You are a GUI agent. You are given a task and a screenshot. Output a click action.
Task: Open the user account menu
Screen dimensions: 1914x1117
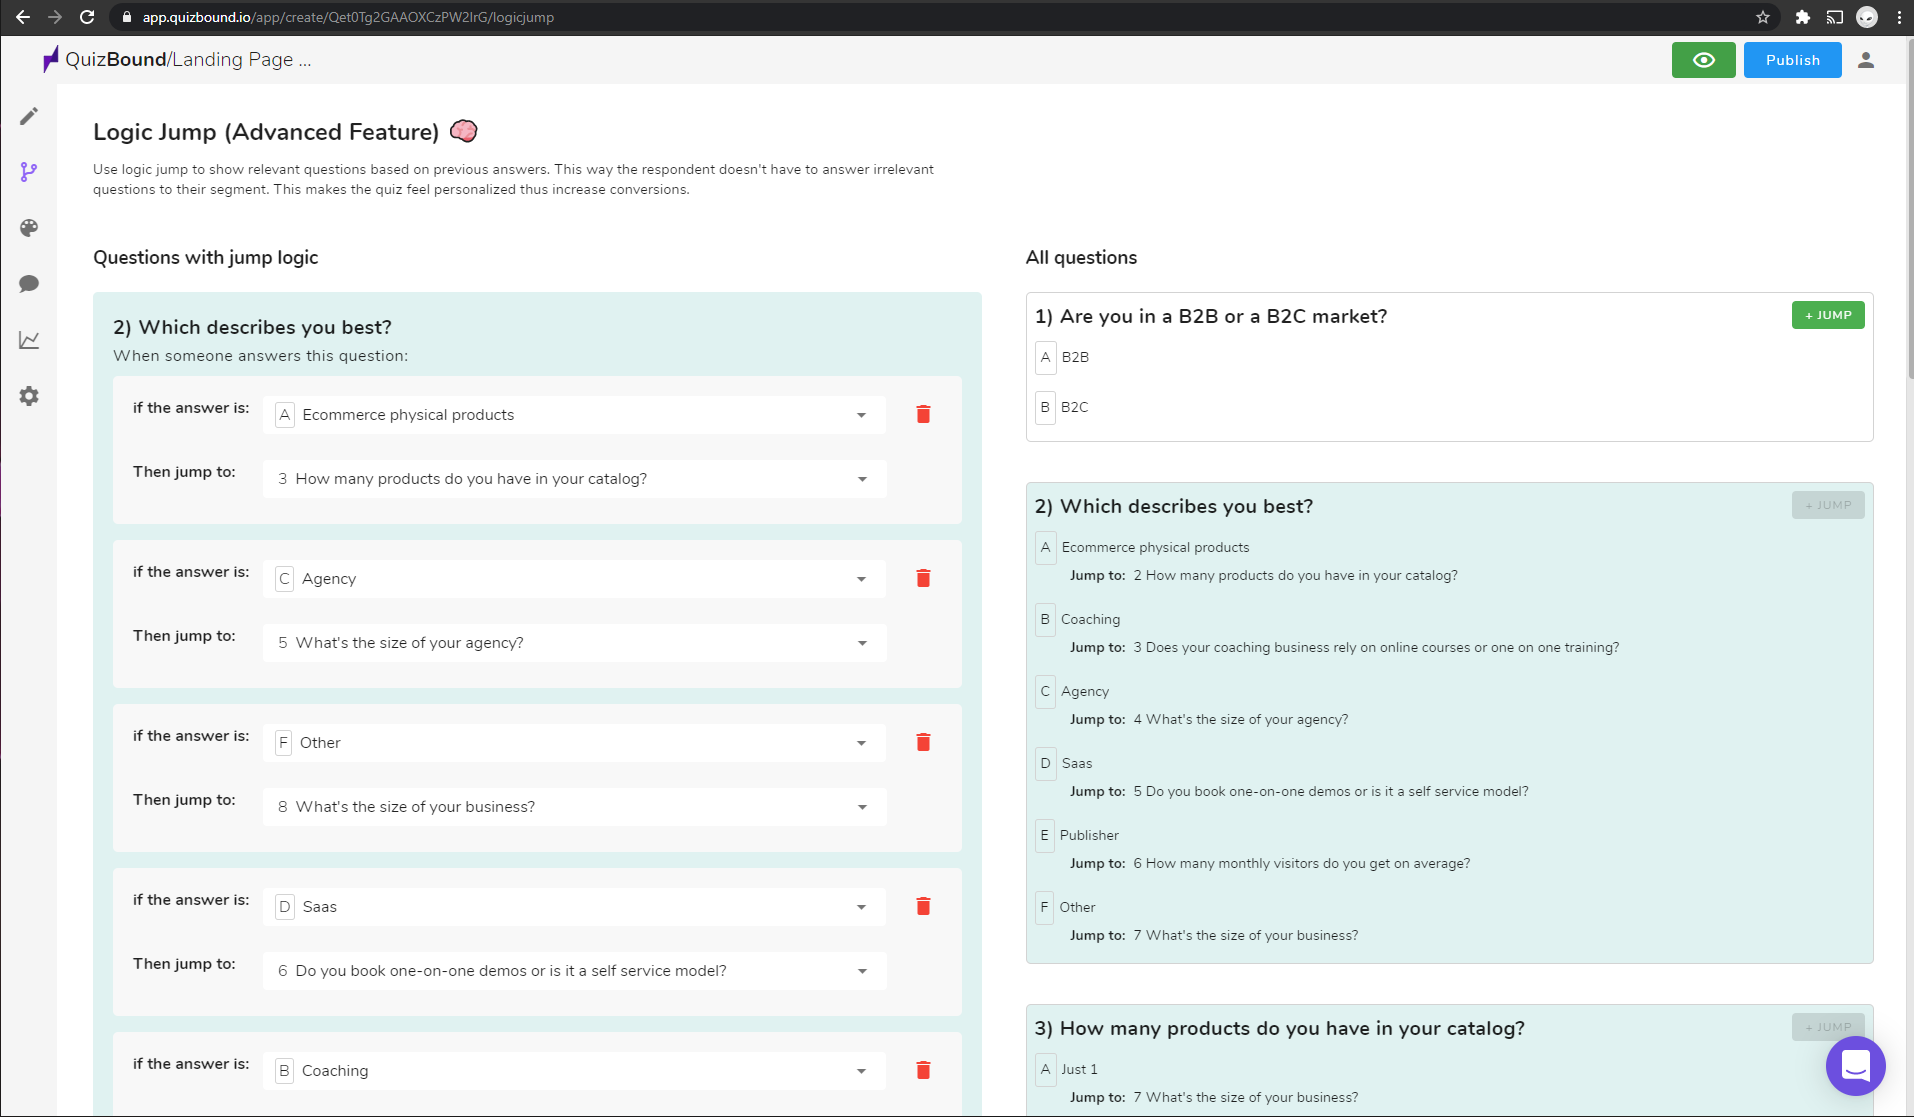point(1865,60)
